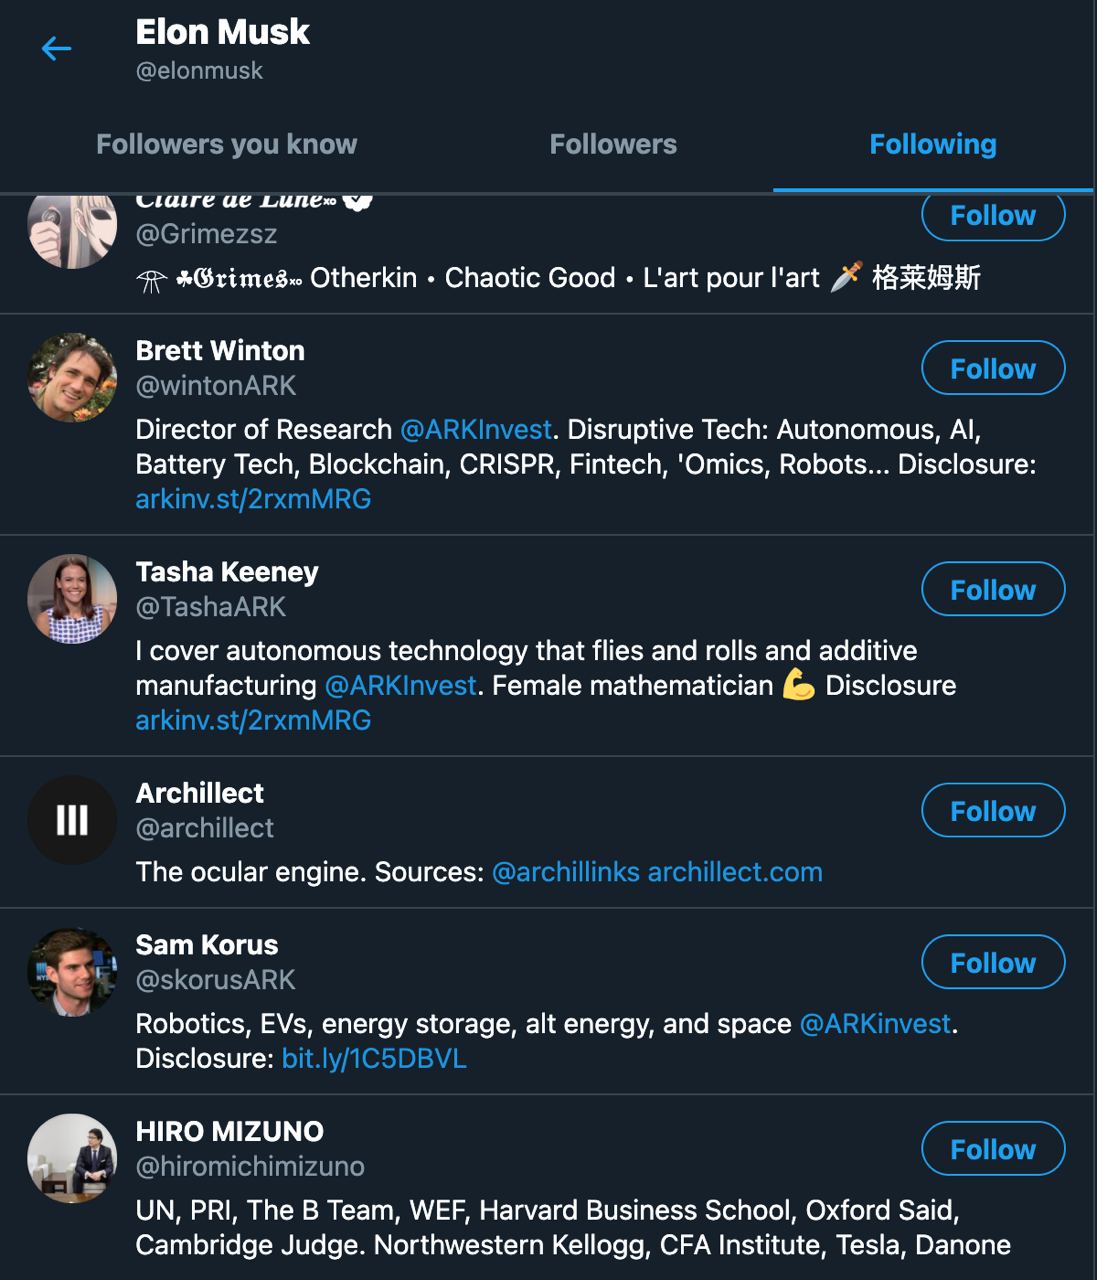
Task: Open @ARKInvest mention in Brett Winton's bio
Action: [476, 430]
